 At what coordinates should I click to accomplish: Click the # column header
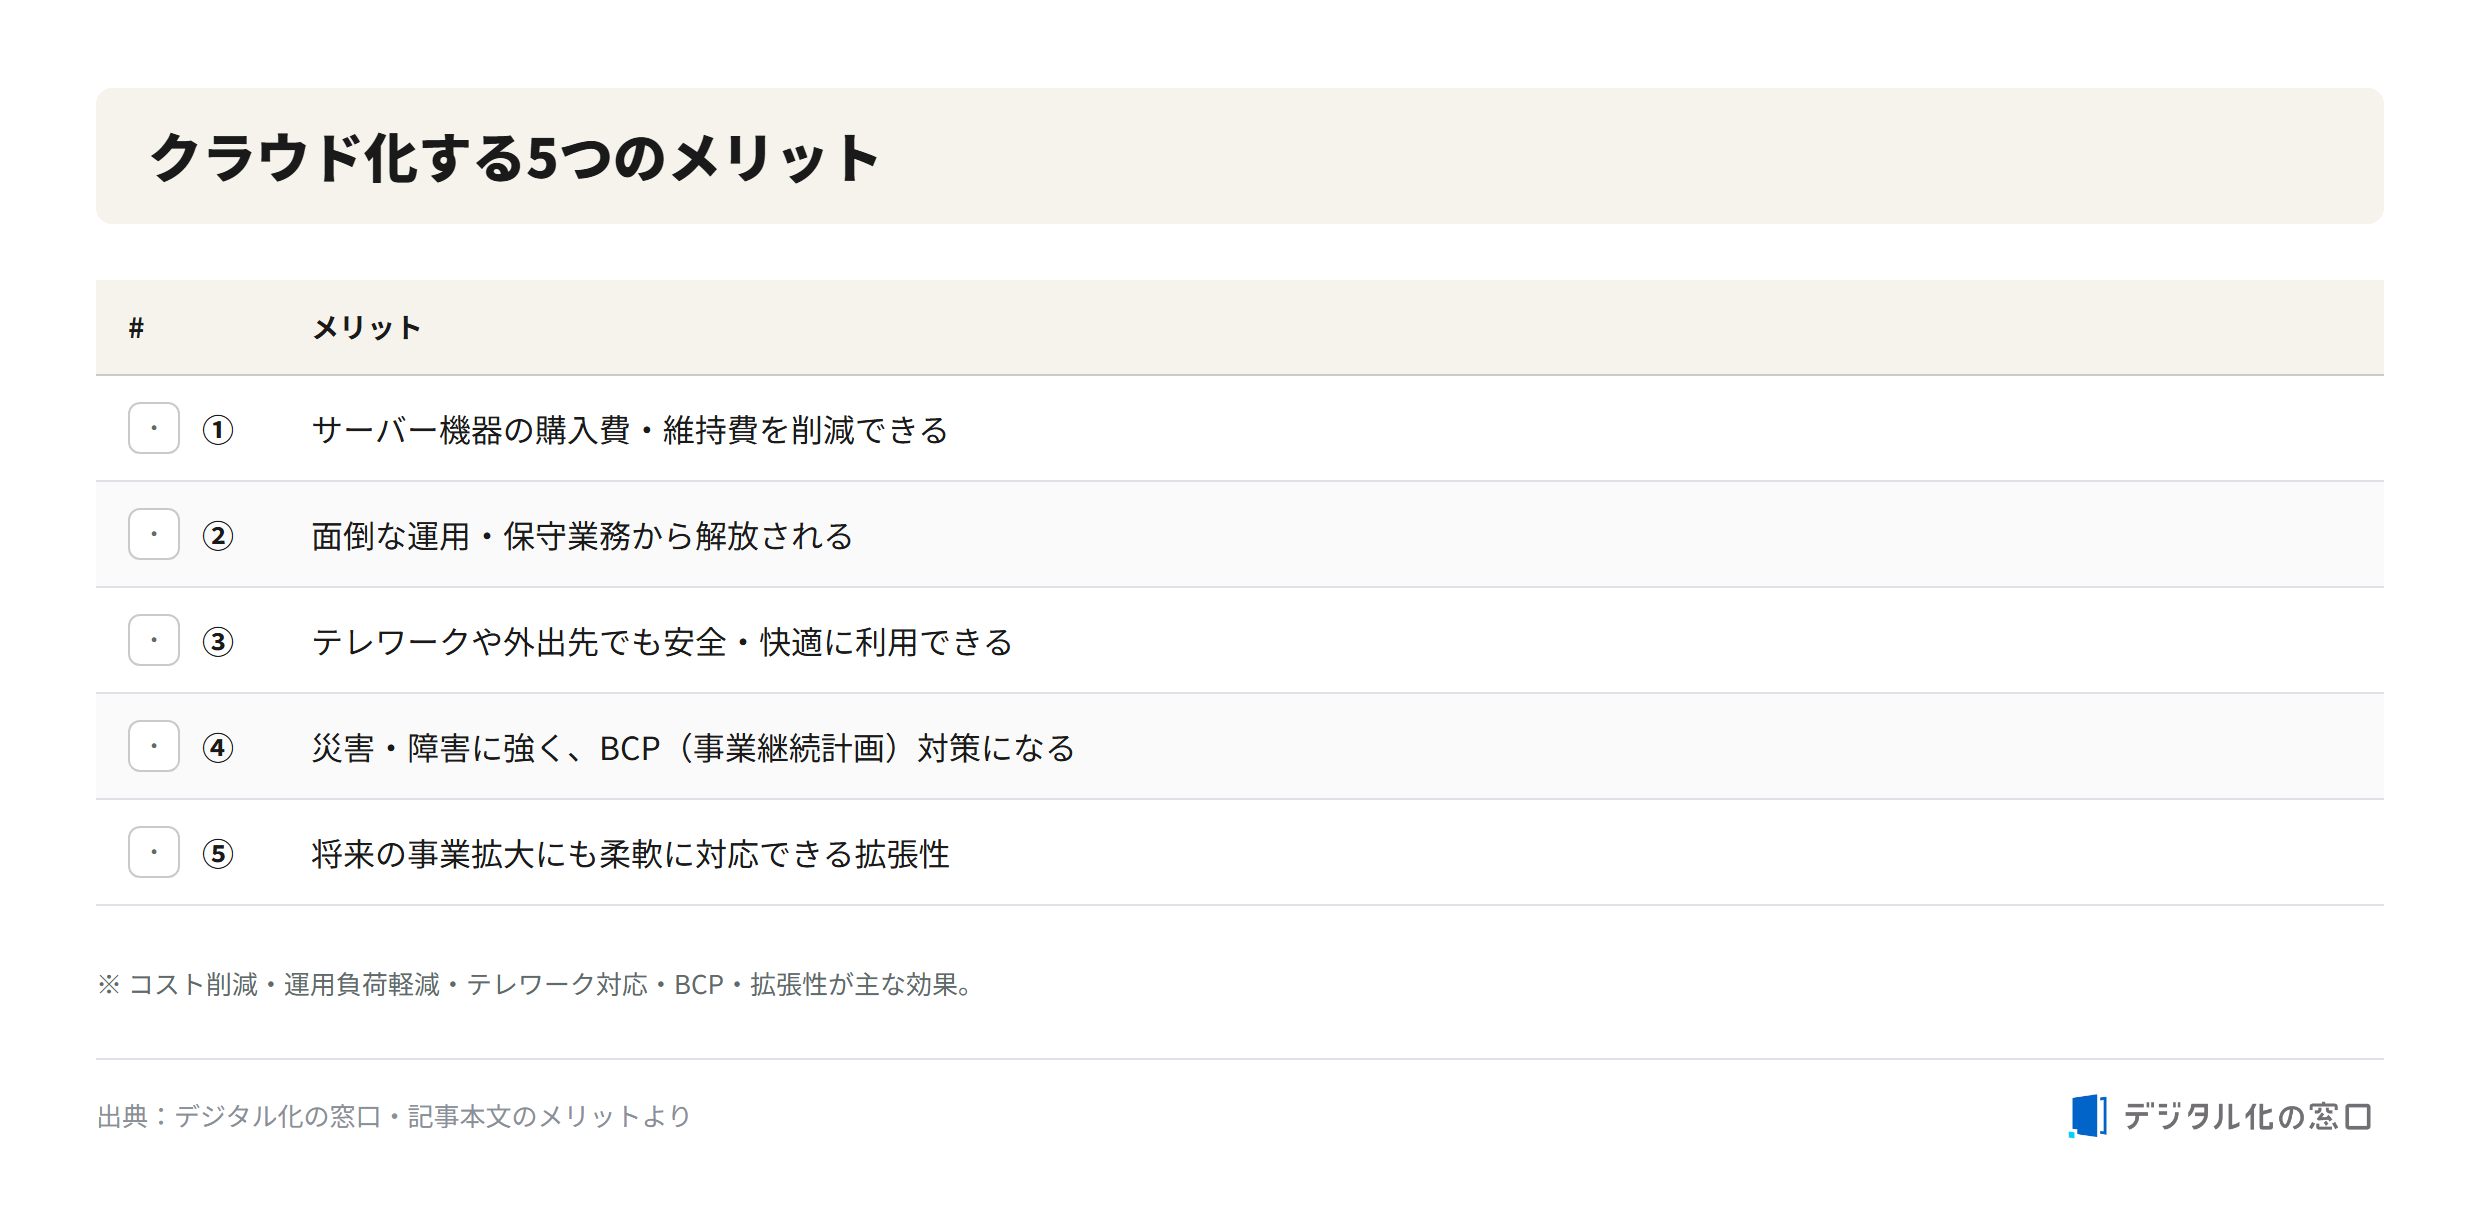[136, 328]
